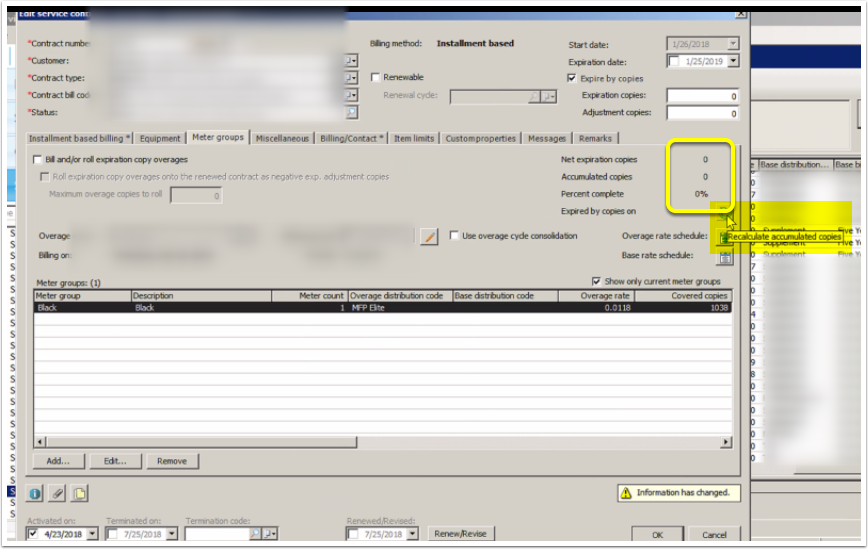Click the Overage distribution code column header
This screenshot has height=549, width=868.
pyautogui.click(x=401, y=296)
